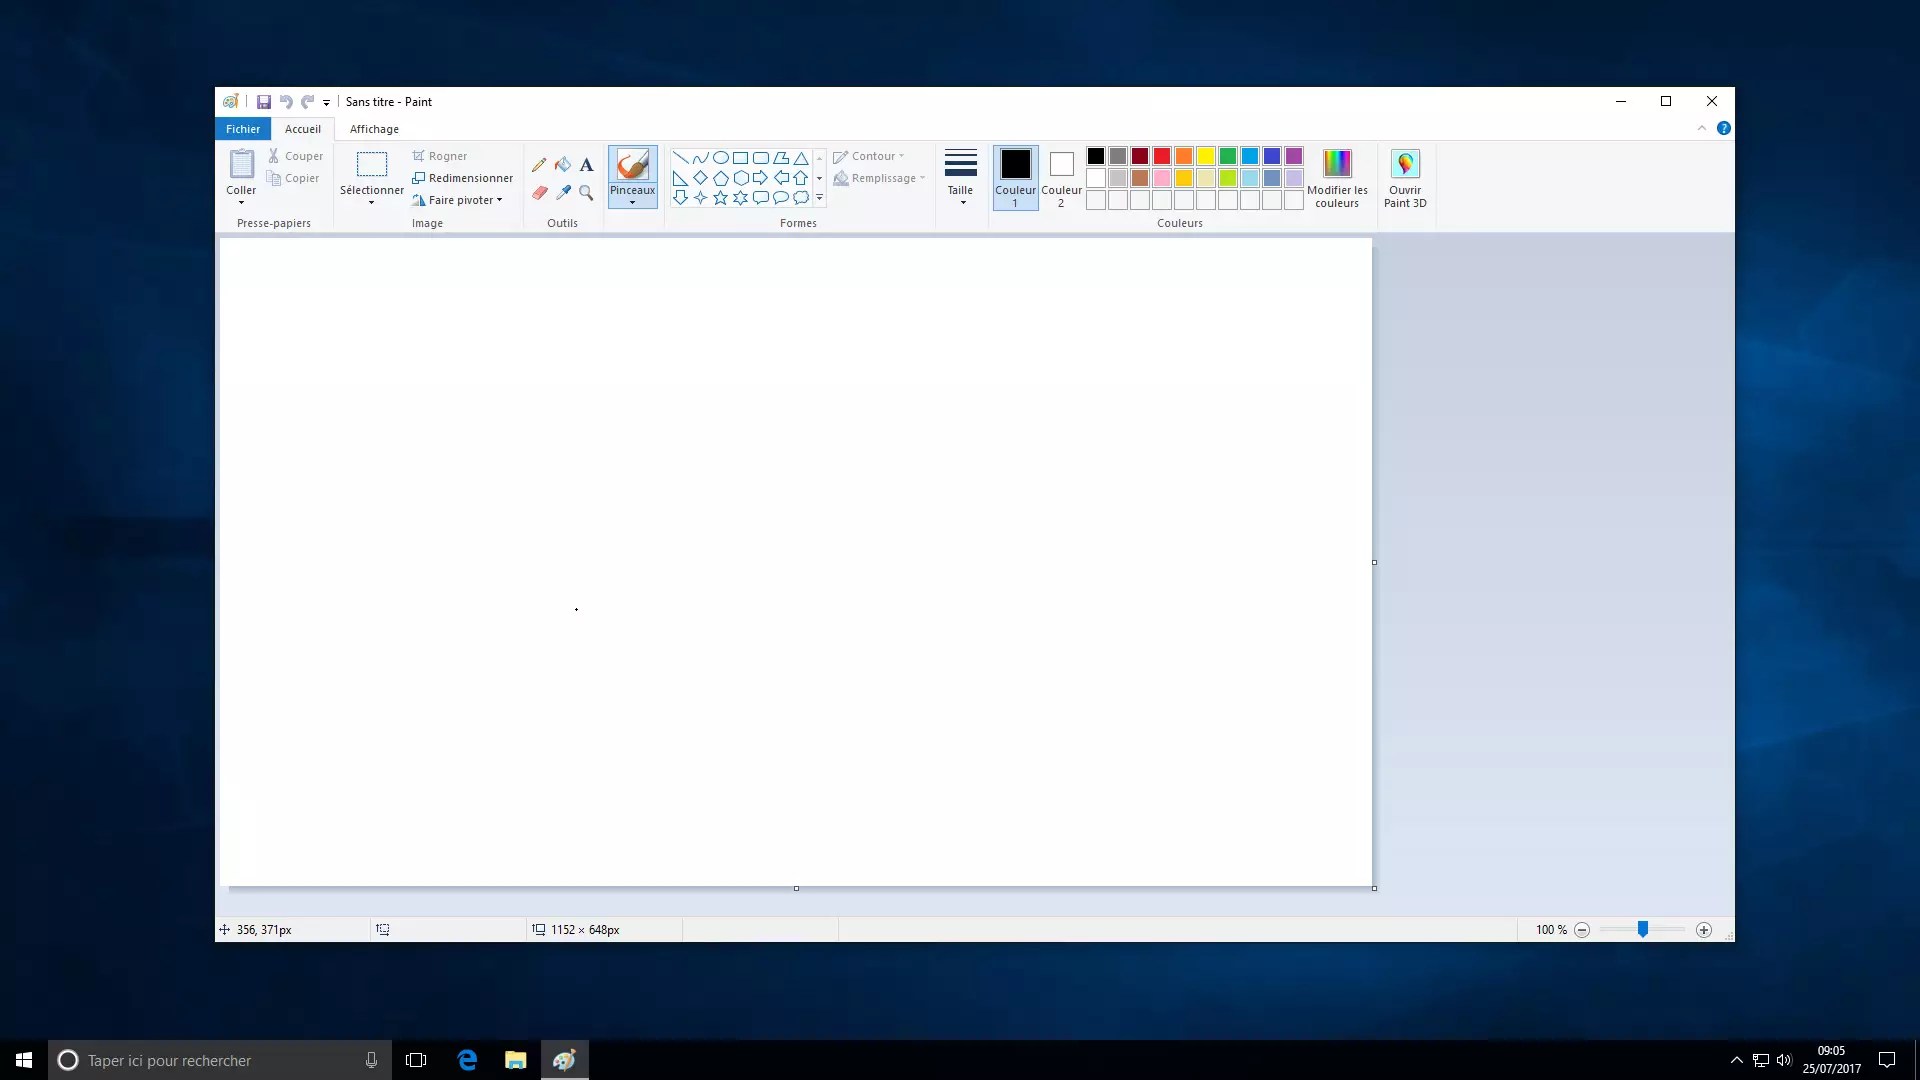Select the Text tool
This screenshot has width=1920, height=1080.
[587, 165]
